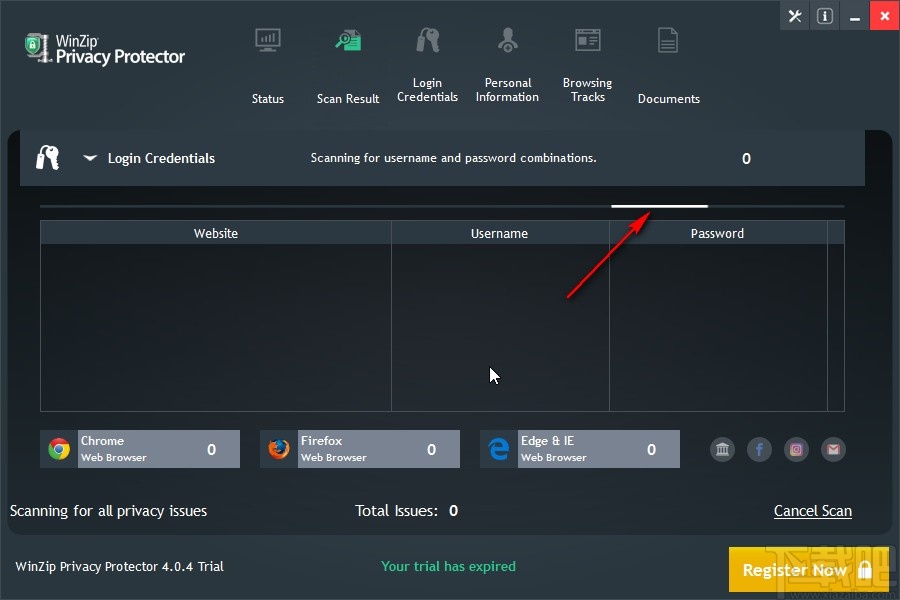Click the WinZip Privacy Protector logo
This screenshot has width=900, height=600.
coord(104,48)
